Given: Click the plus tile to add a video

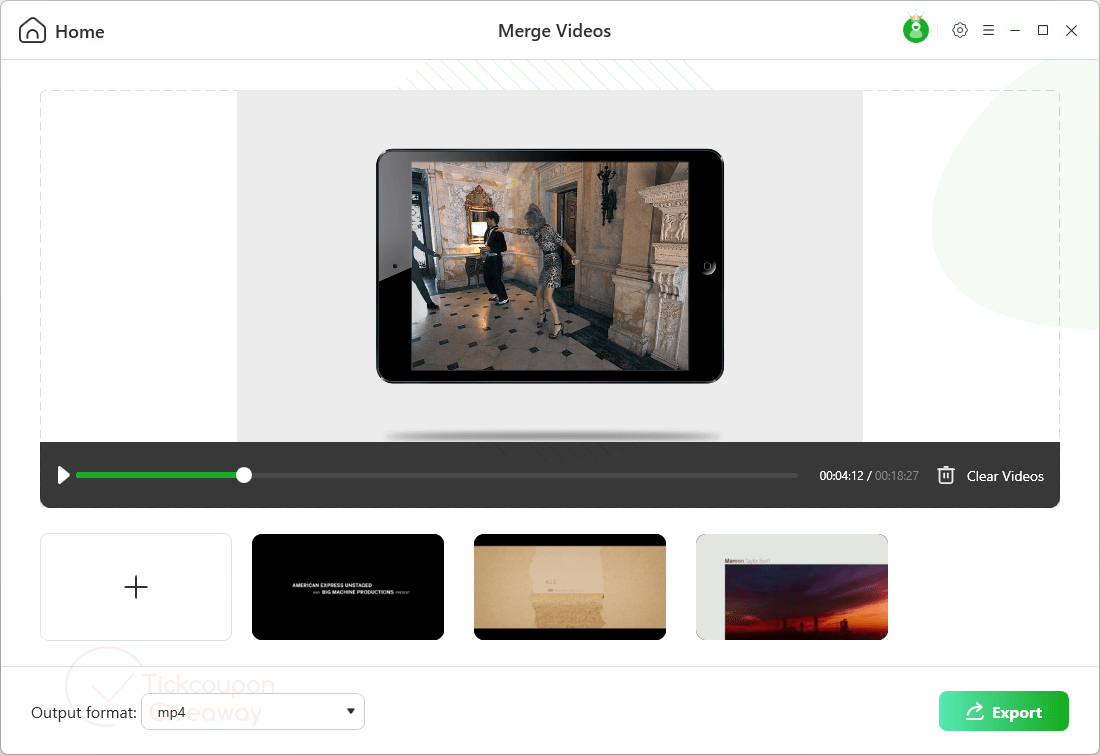Looking at the screenshot, I should (136, 587).
